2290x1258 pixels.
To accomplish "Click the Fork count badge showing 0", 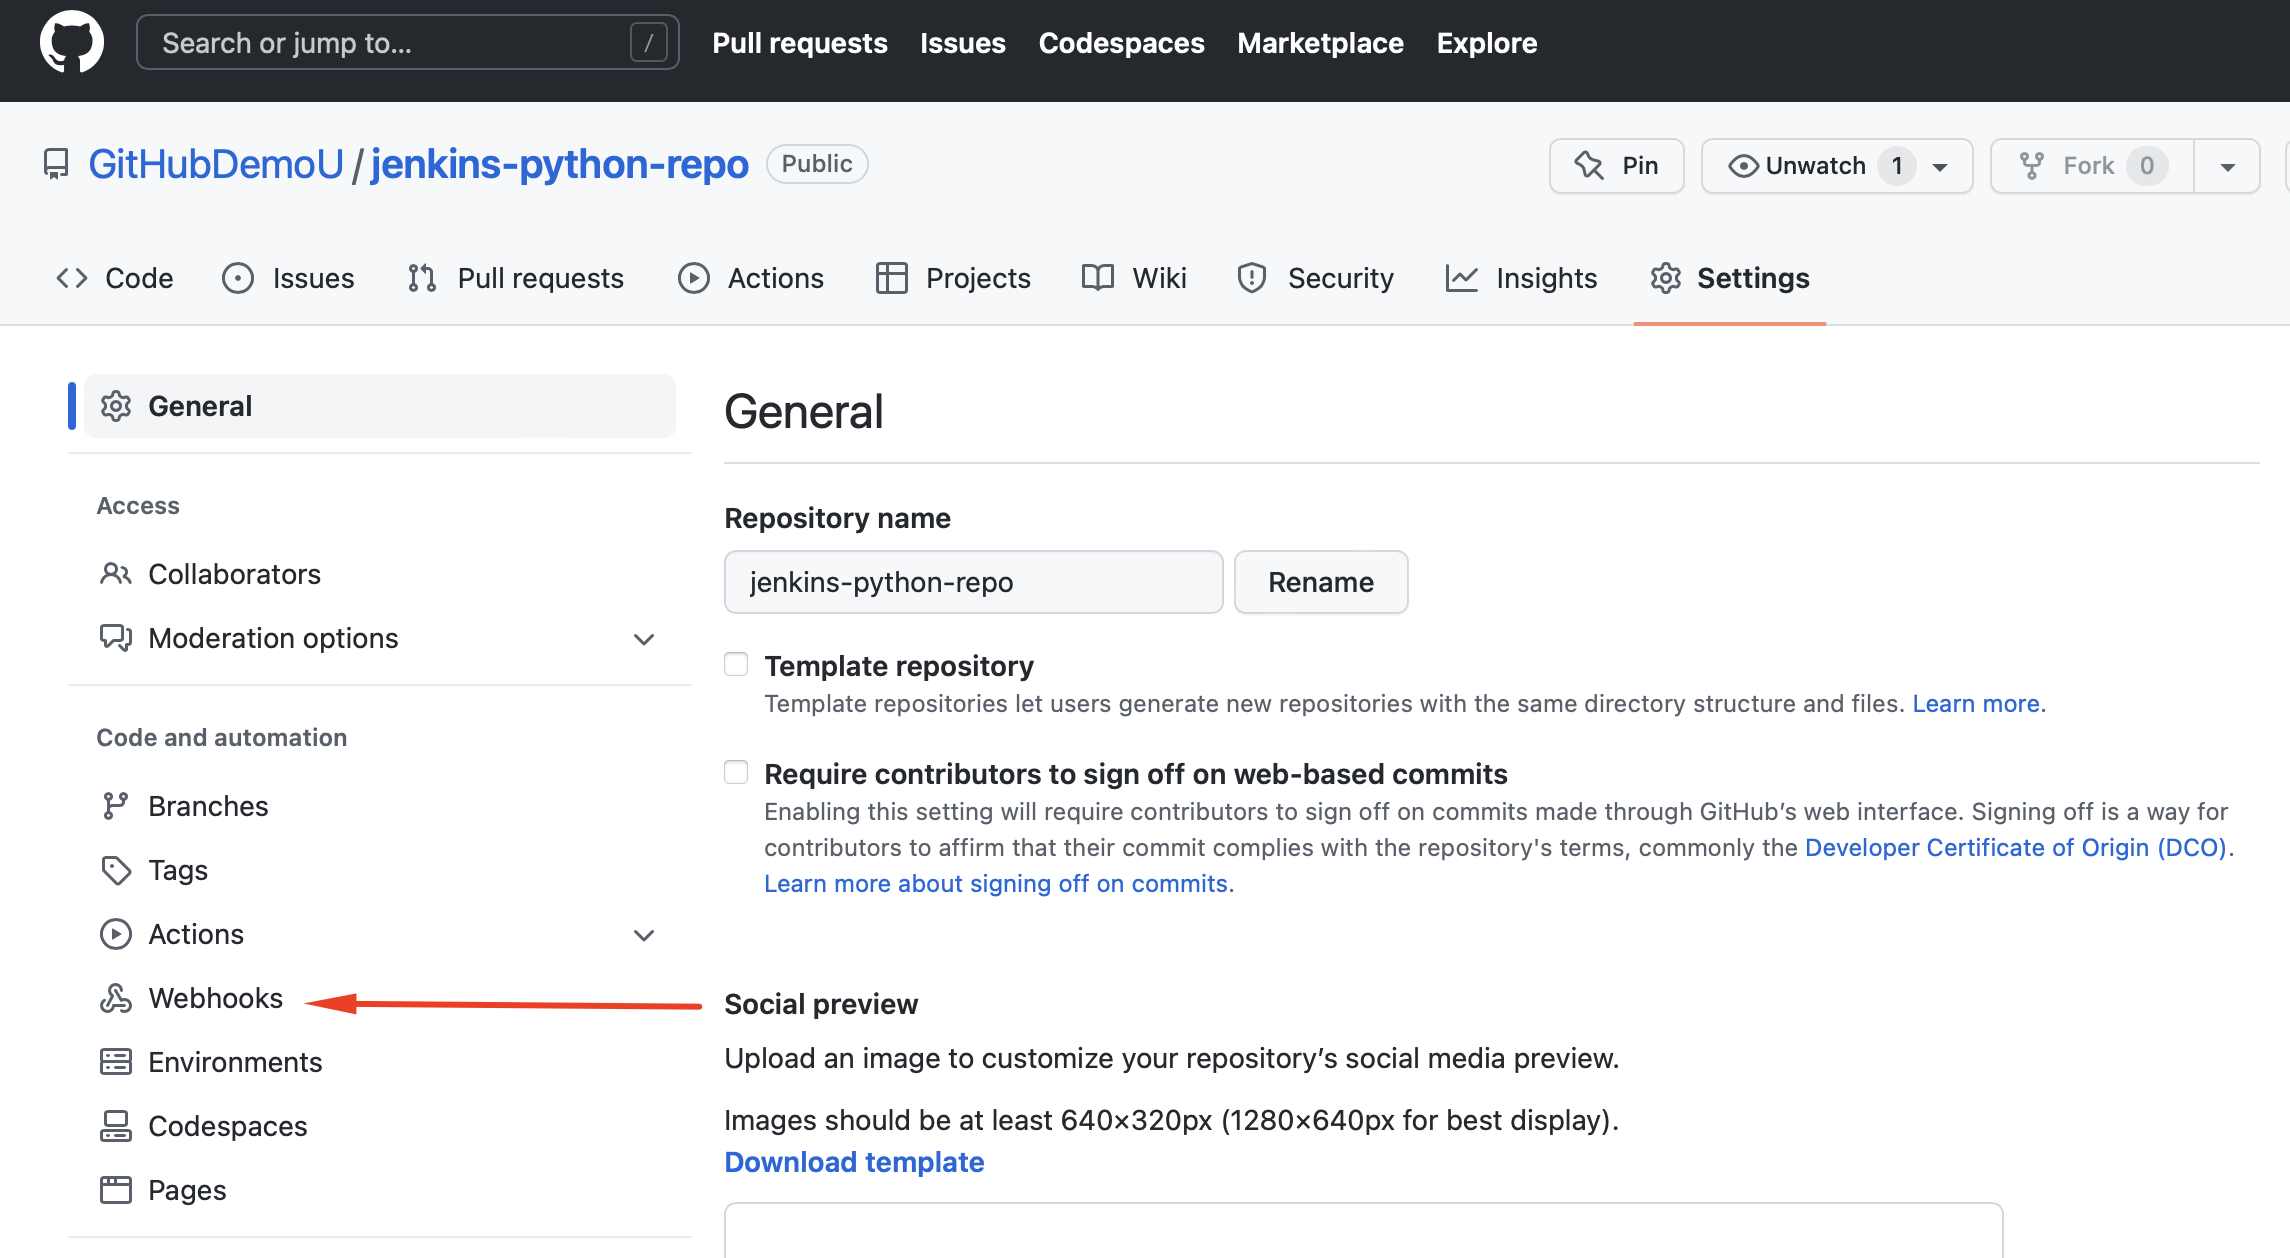I will [2147, 166].
